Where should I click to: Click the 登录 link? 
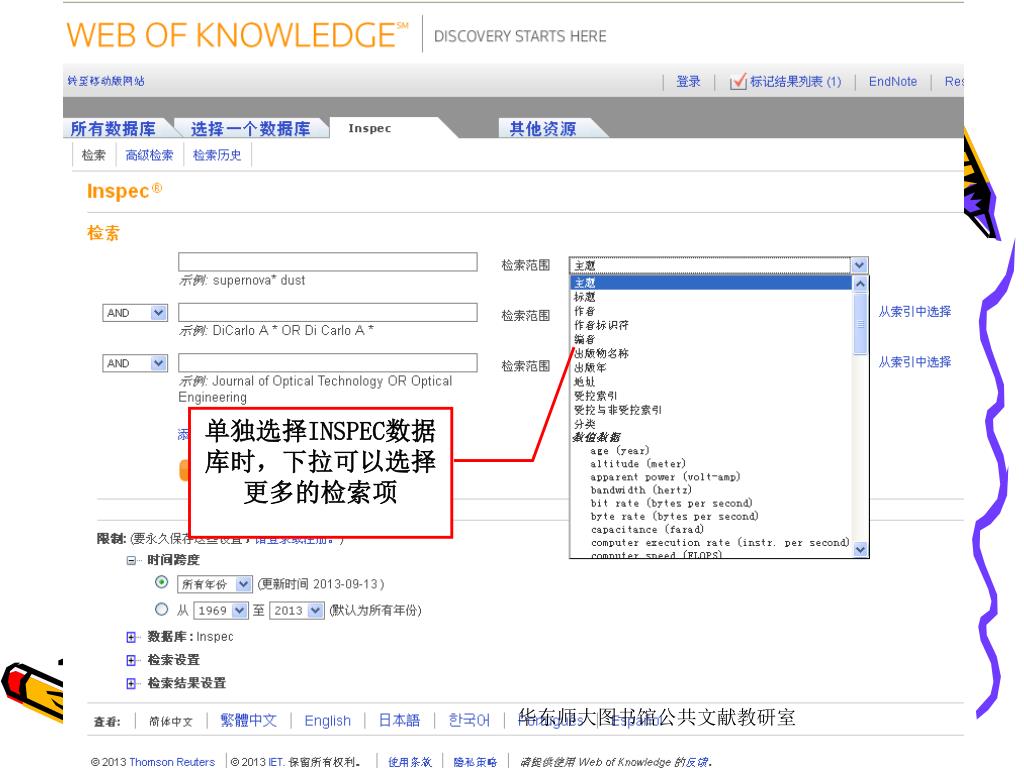click(x=688, y=82)
